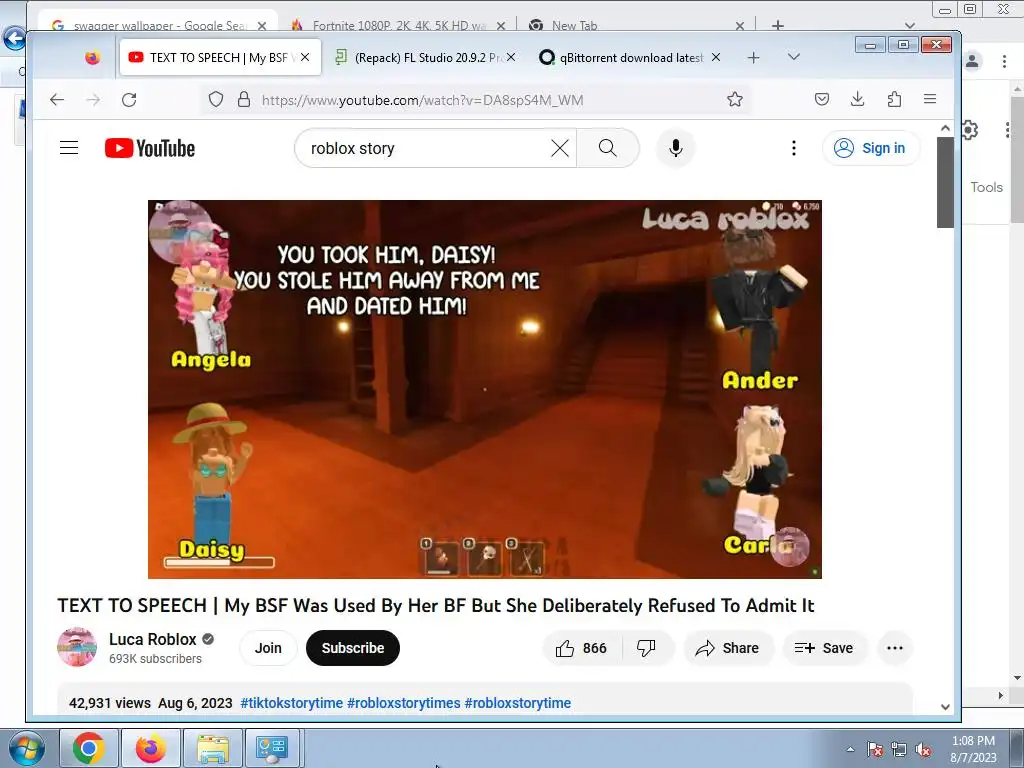The image size is (1024, 768).
Task: Click the scroll-up arrow in Firefox window
Action: pos(945,128)
